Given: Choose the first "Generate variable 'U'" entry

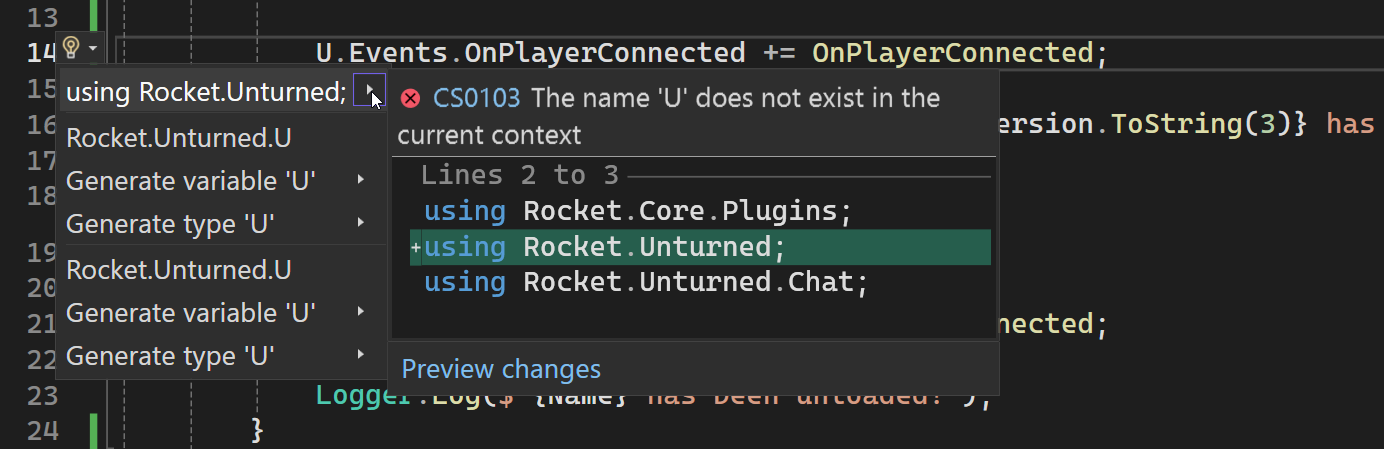Looking at the screenshot, I should 191,181.
